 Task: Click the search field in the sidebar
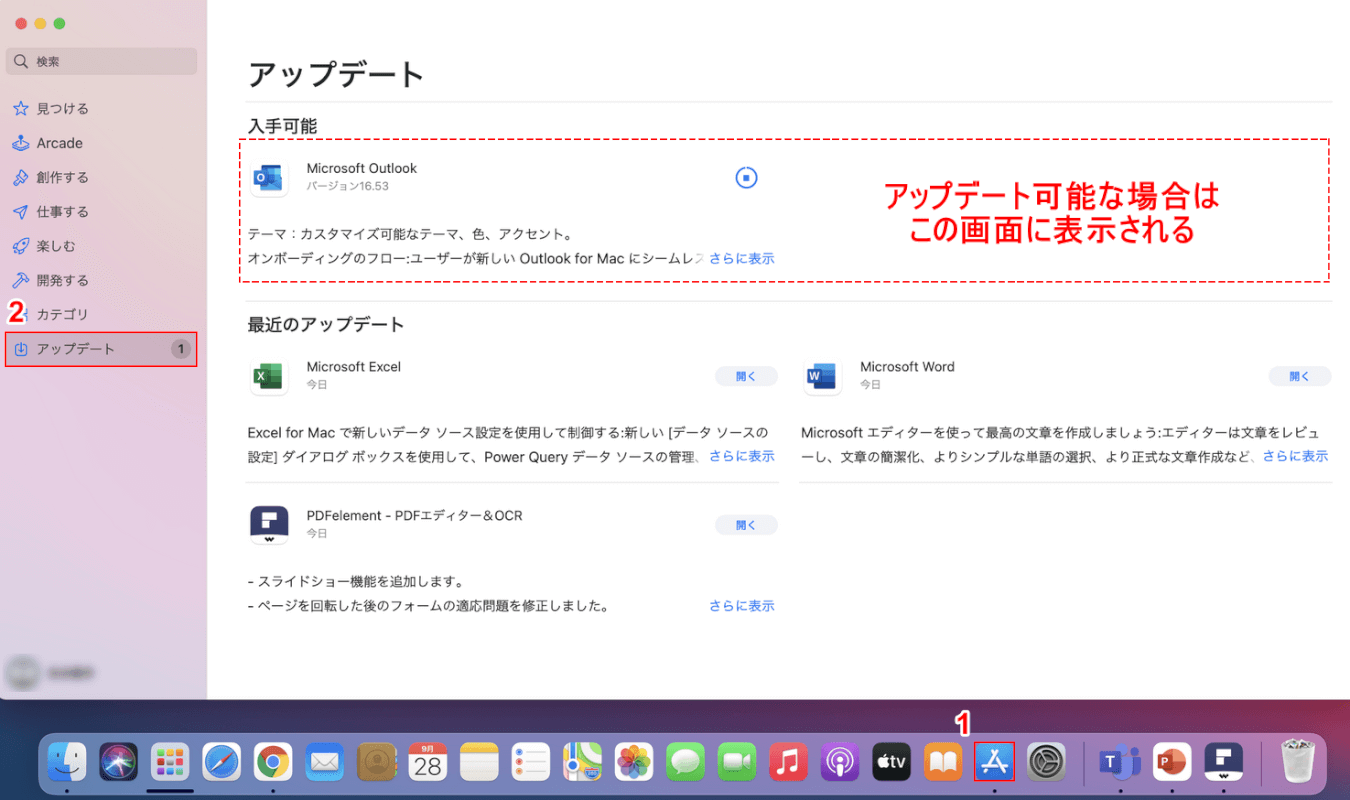(x=101, y=61)
